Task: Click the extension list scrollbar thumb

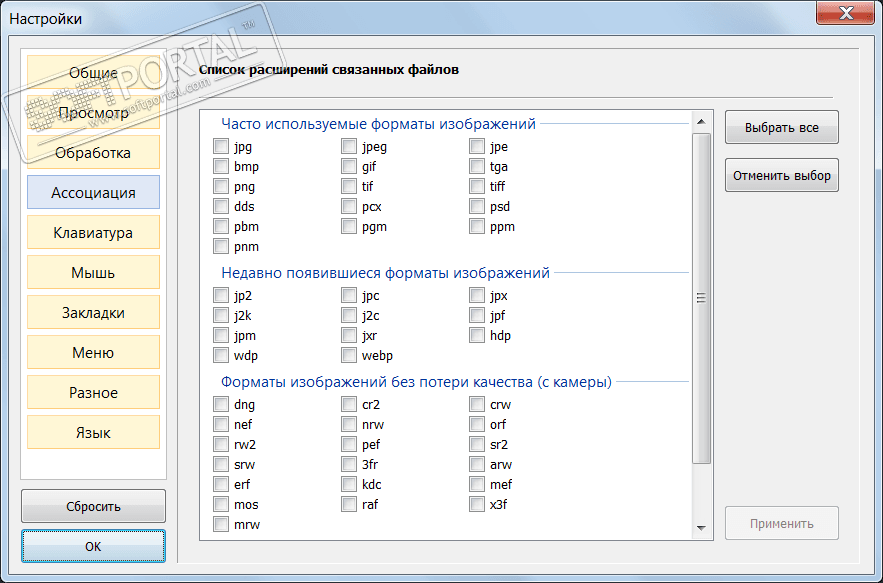Action: point(701,299)
